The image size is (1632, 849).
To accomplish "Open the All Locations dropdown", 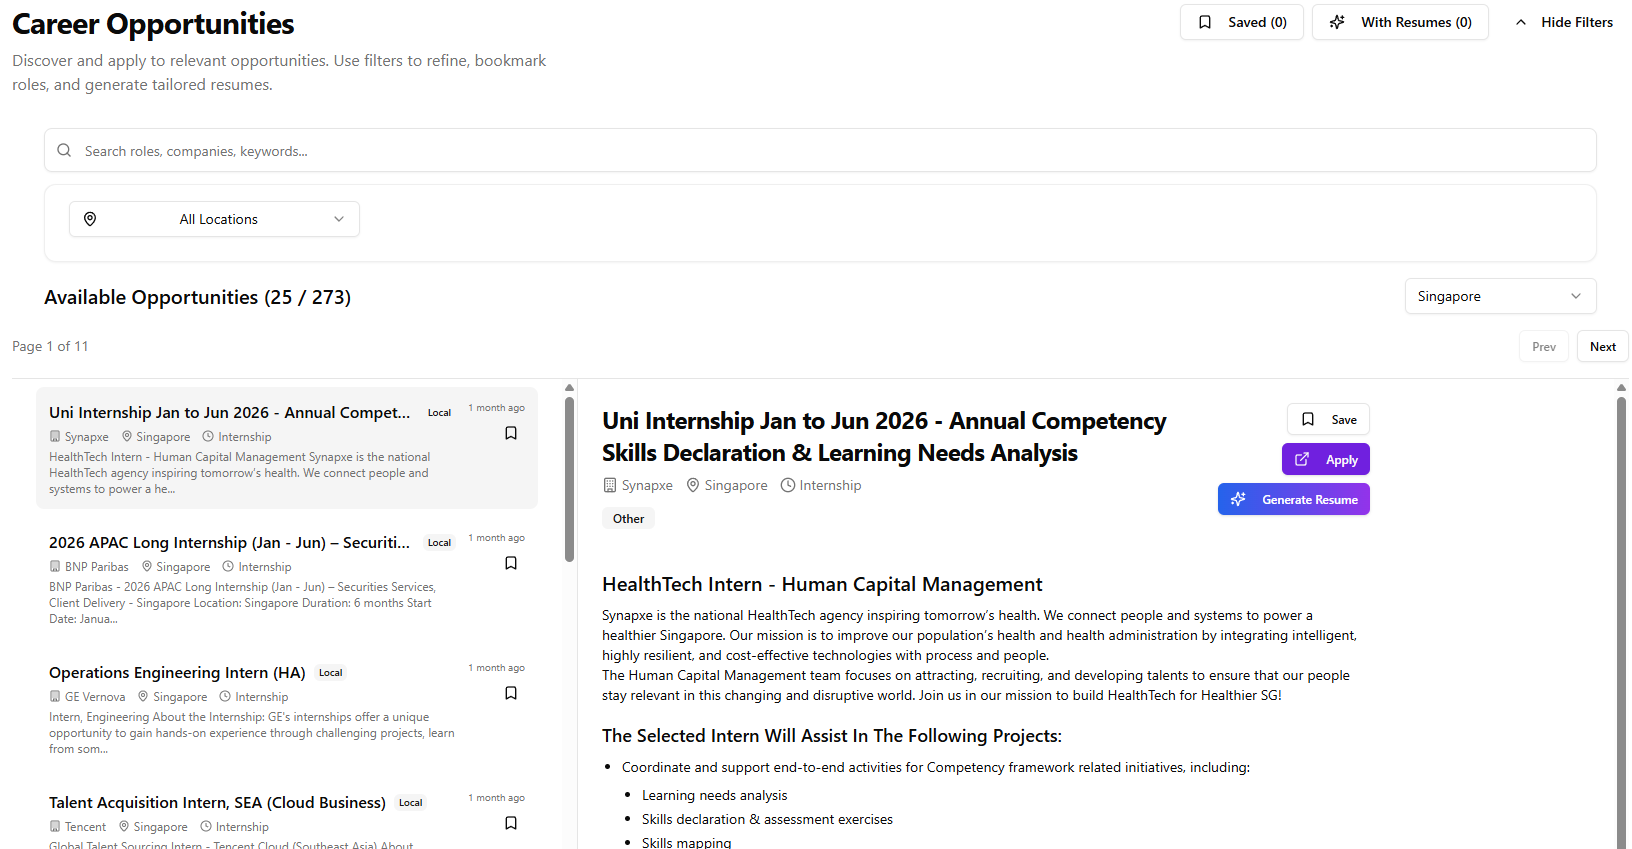I will click(x=214, y=219).
